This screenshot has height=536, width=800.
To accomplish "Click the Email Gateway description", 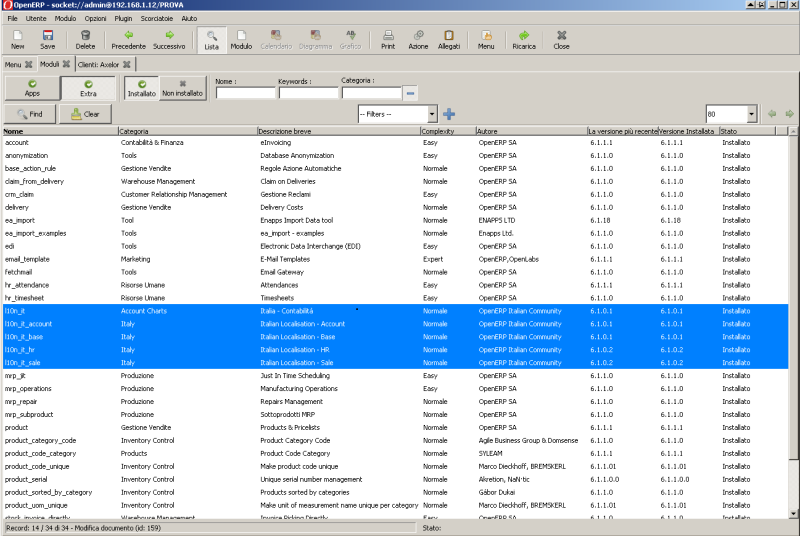I will (282, 272).
